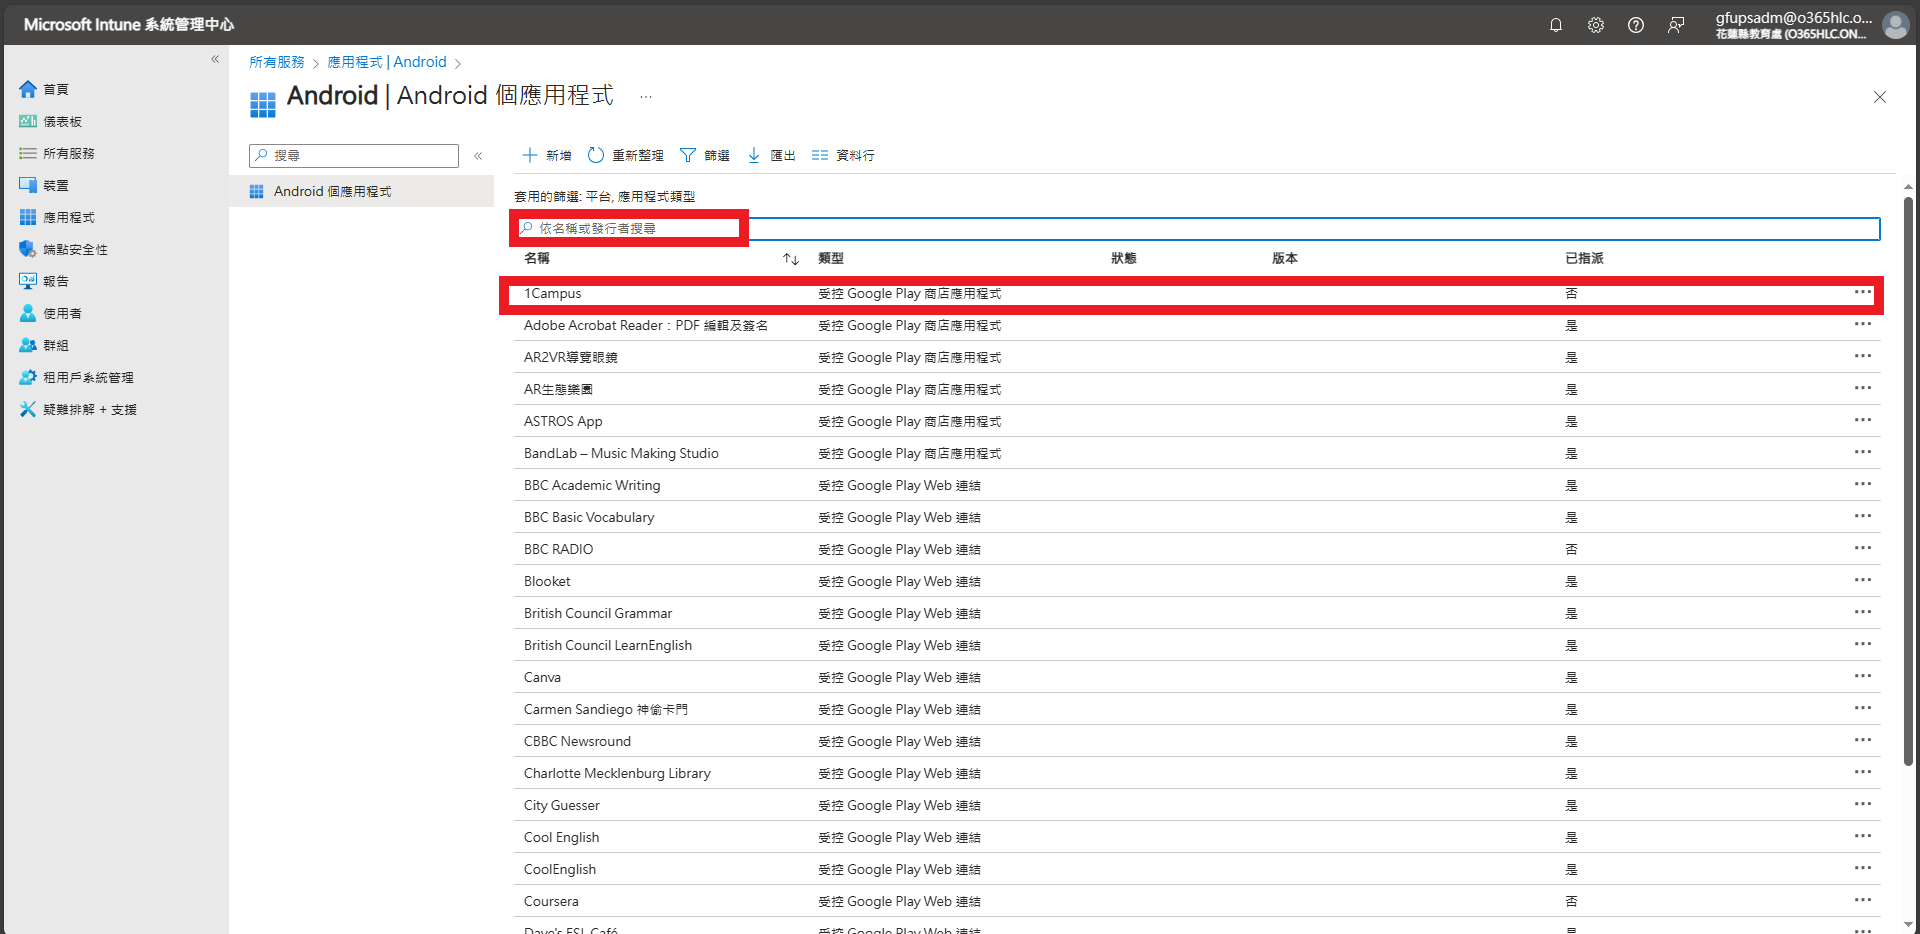
Task: Sort the list by 名稱 column arrows
Action: click(x=790, y=259)
